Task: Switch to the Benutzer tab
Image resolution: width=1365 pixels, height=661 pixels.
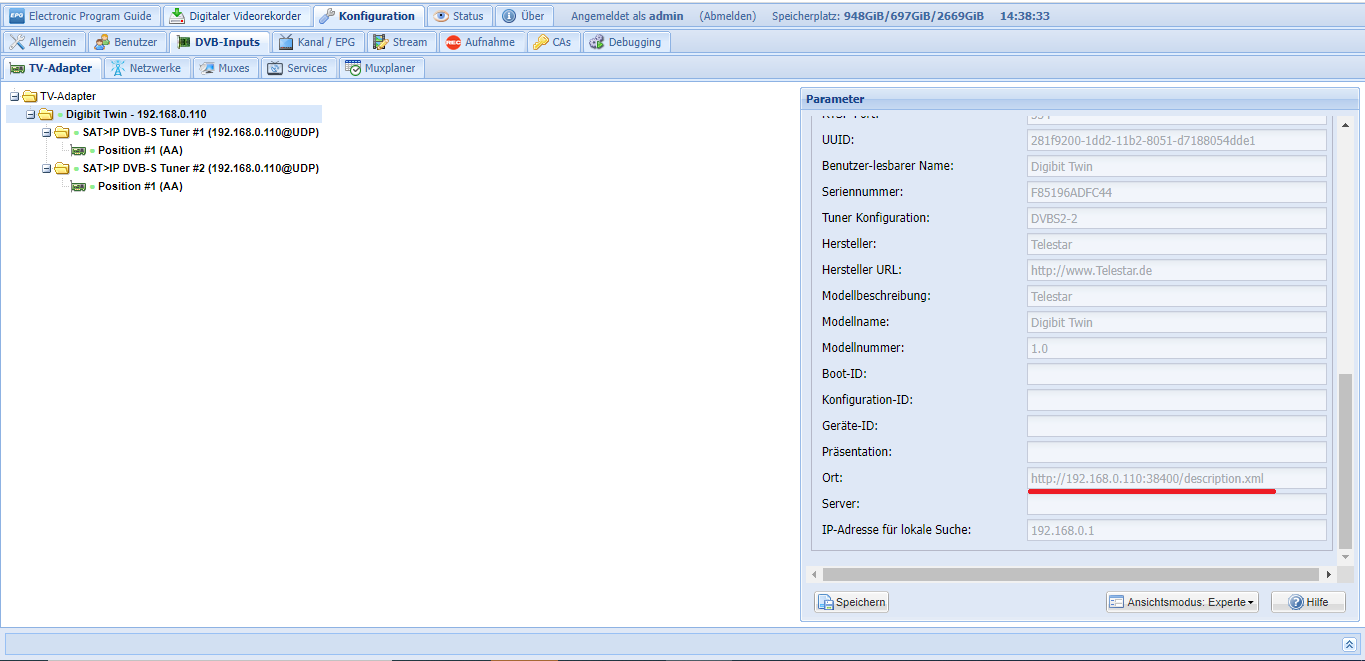Action: [x=126, y=42]
